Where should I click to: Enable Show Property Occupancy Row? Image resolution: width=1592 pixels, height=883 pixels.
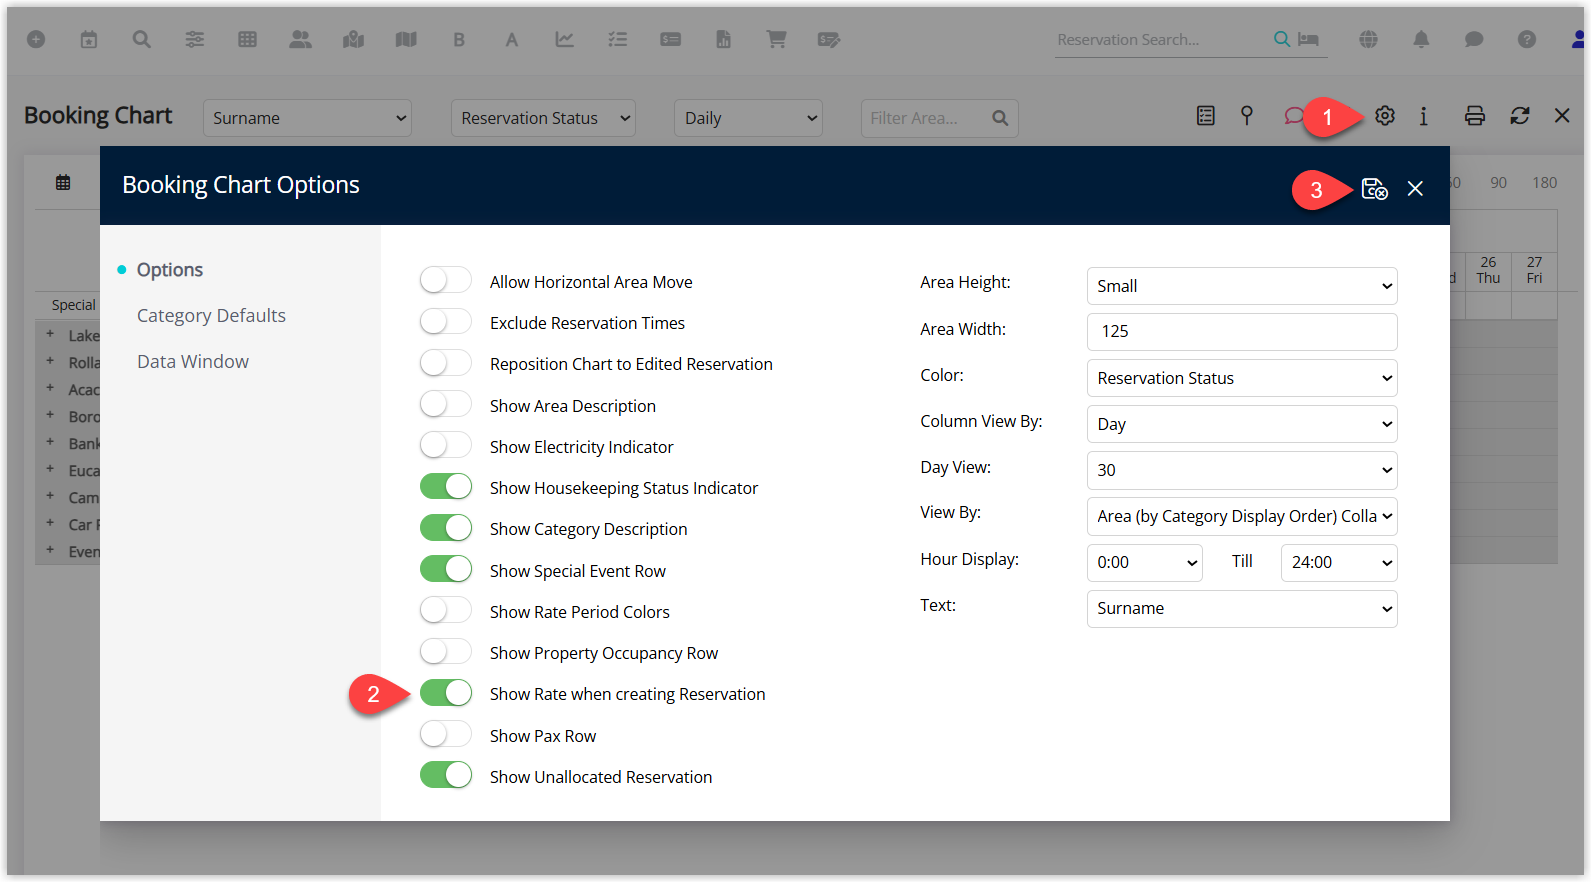pos(445,651)
